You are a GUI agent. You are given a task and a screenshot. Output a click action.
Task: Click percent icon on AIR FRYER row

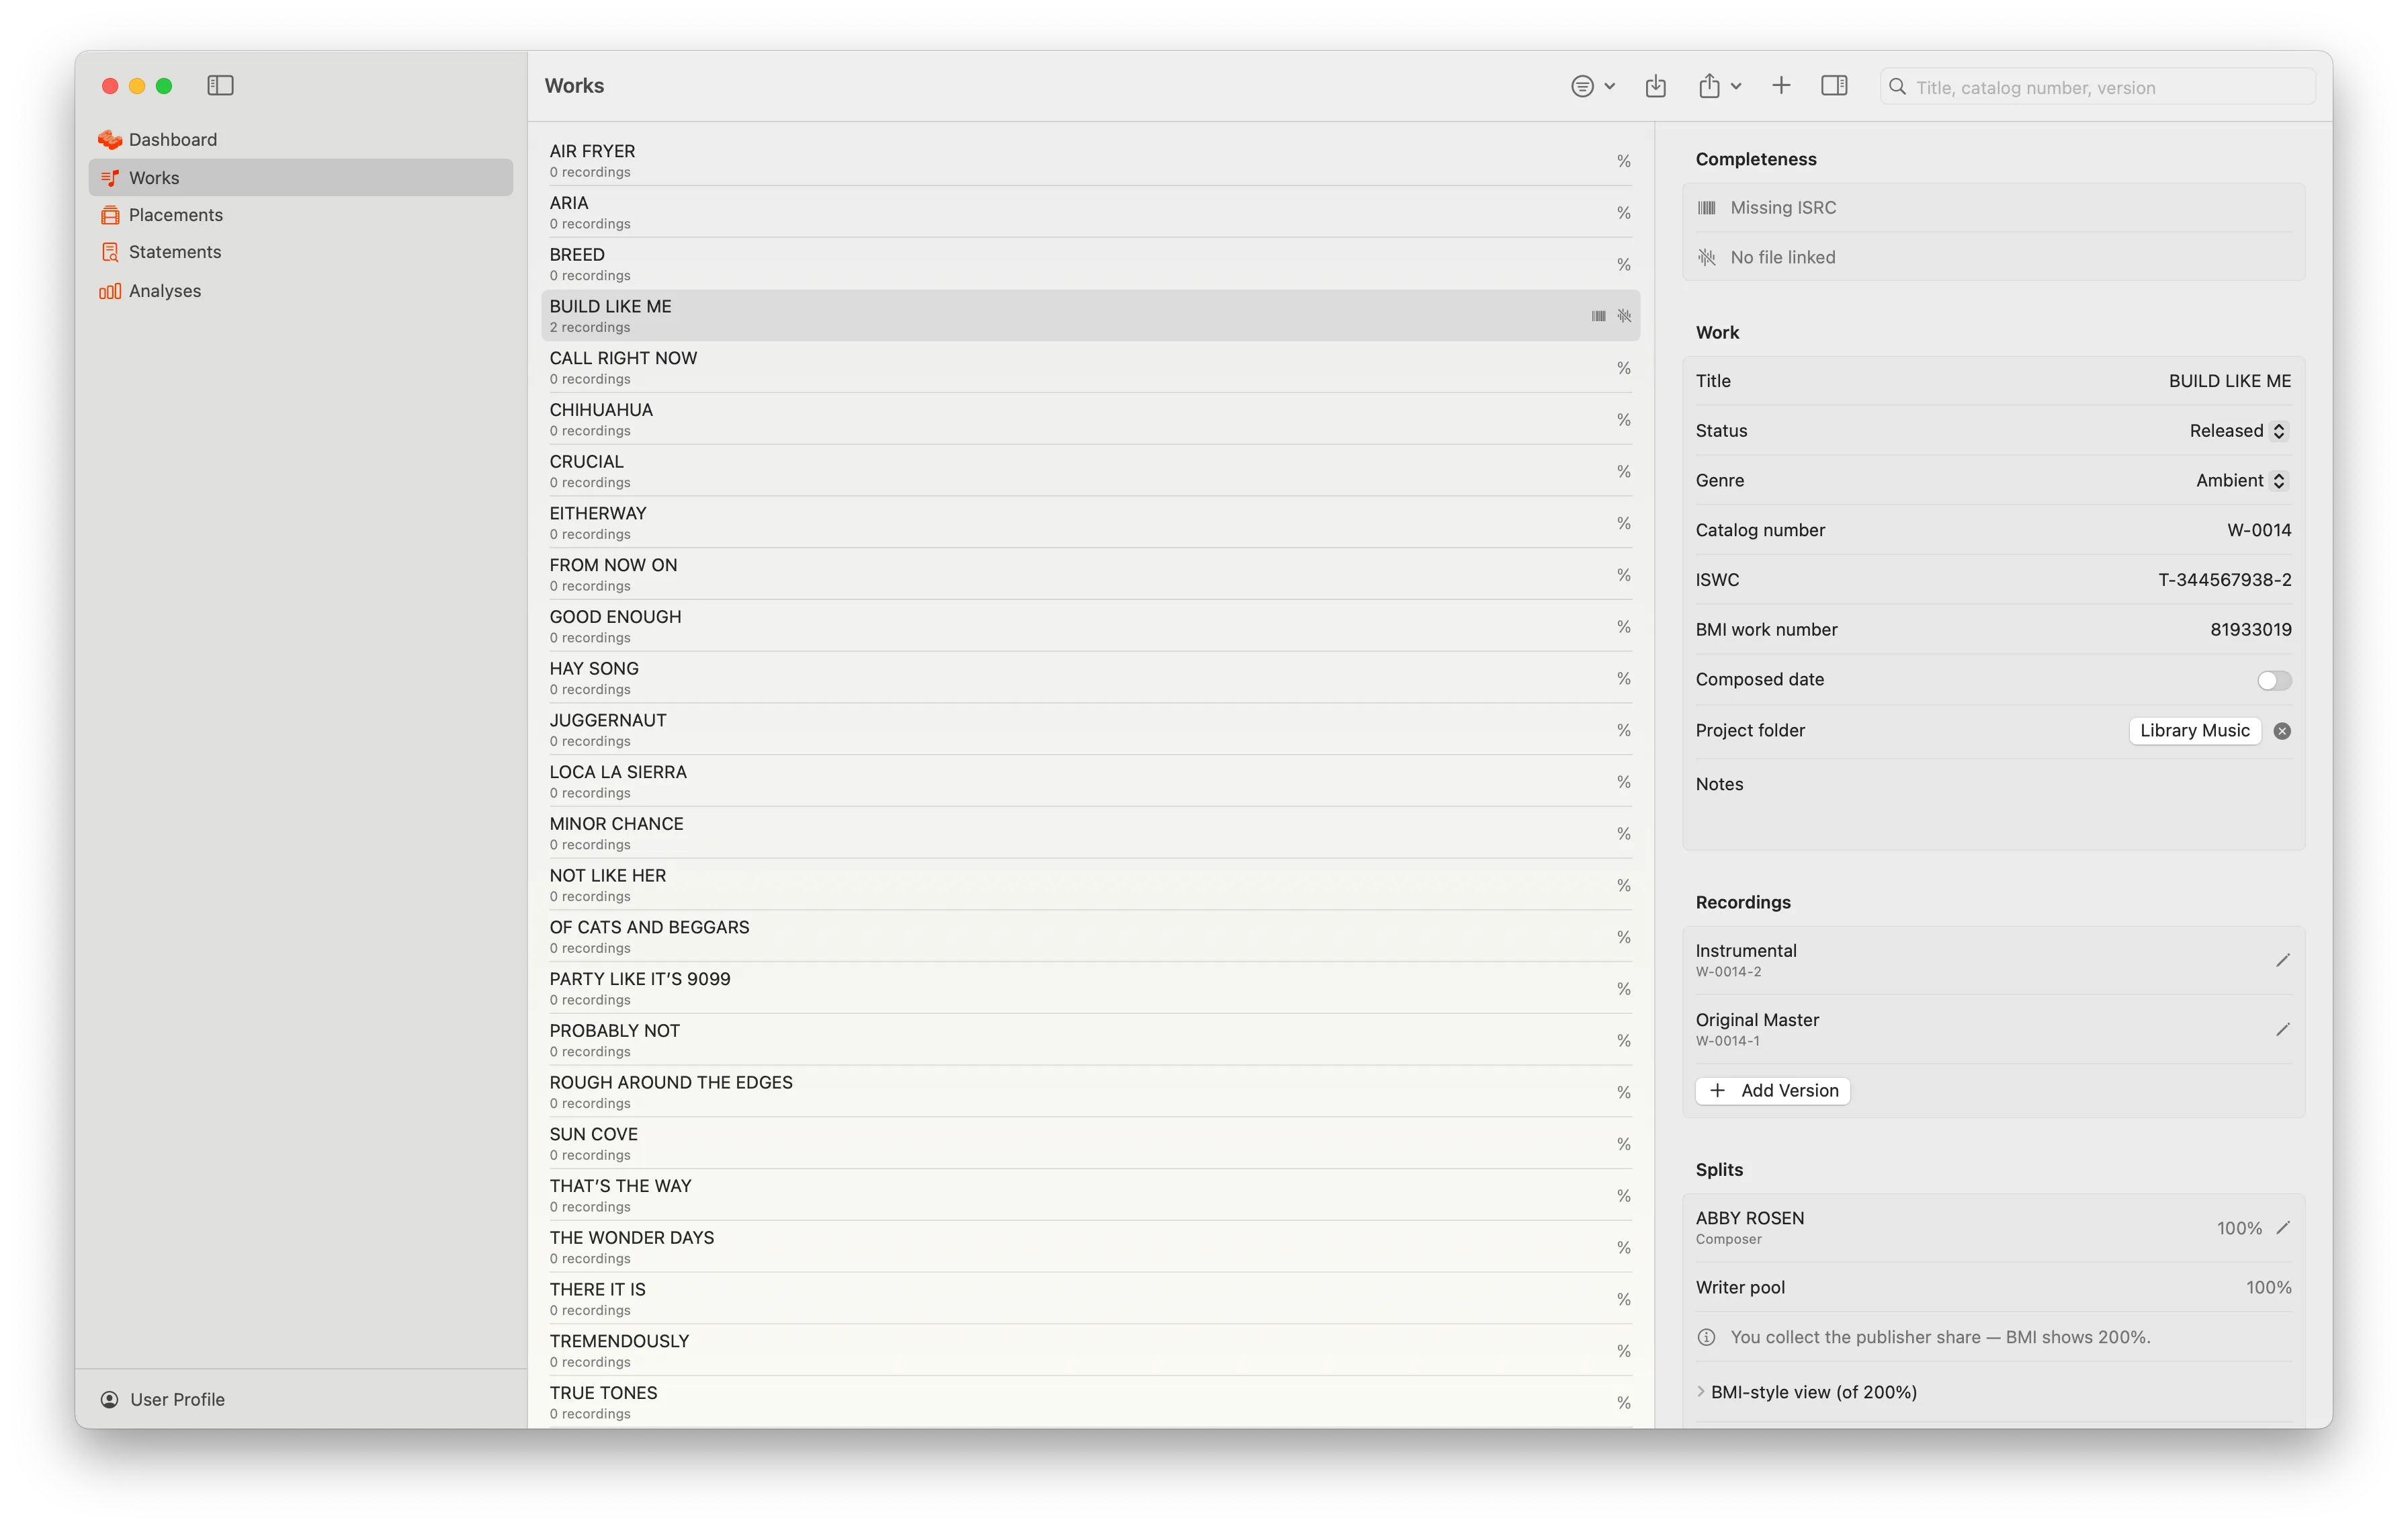pos(1624,161)
